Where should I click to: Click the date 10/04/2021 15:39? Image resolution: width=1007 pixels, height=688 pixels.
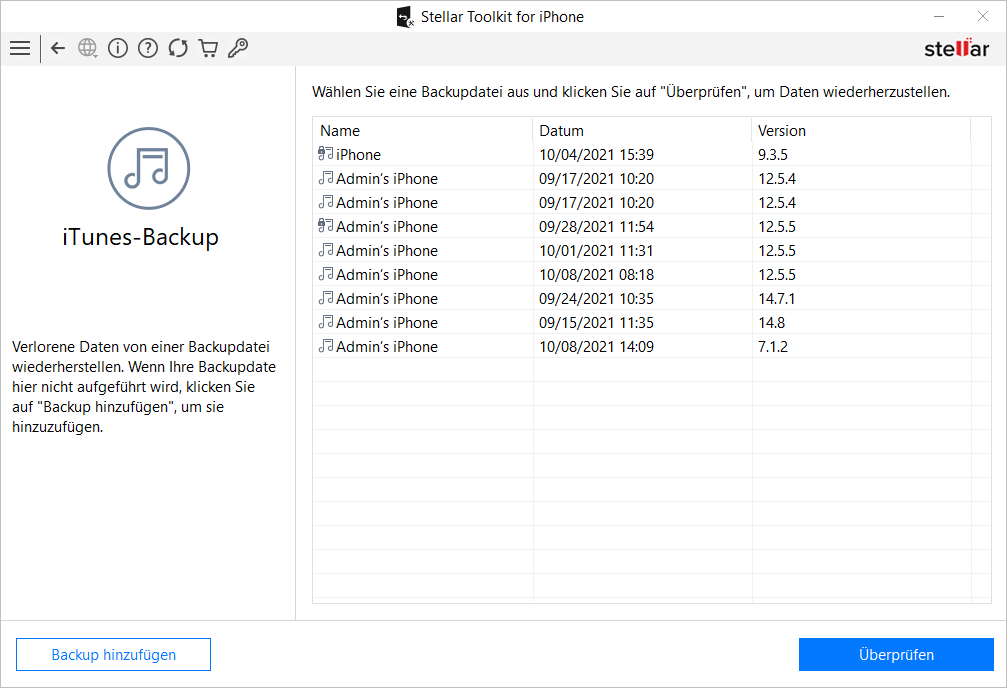(x=597, y=155)
